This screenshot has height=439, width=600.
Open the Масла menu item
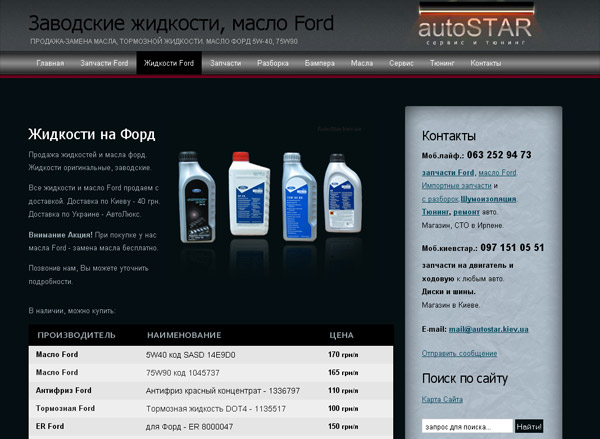(x=362, y=63)
